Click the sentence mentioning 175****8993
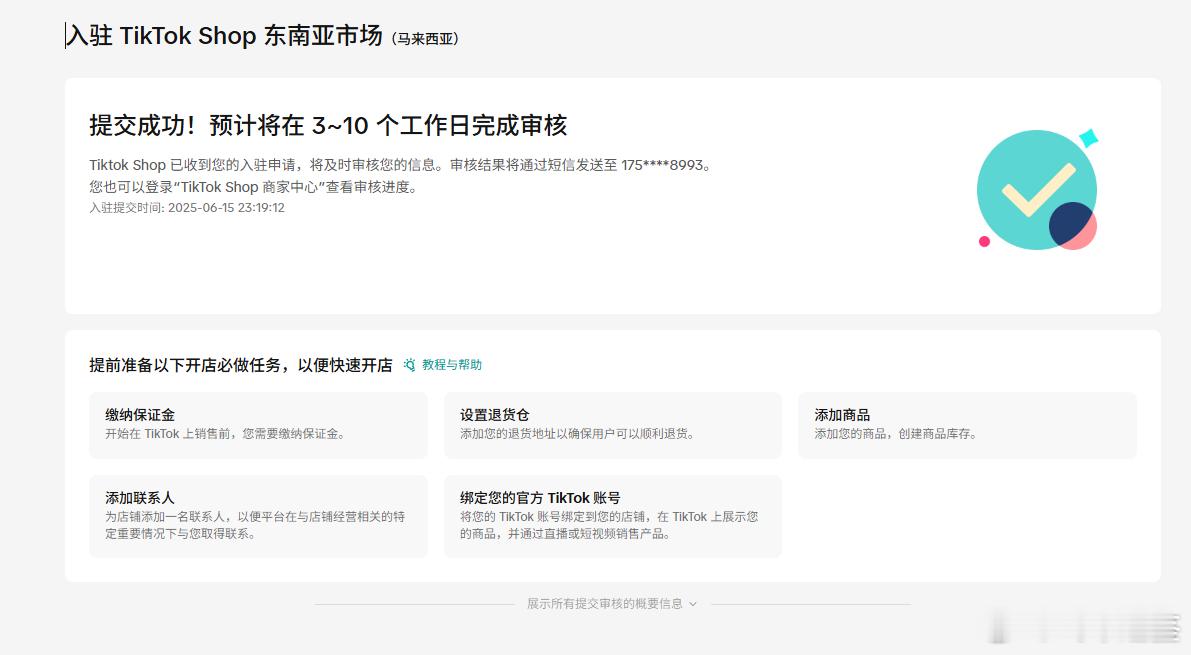Viewport: 1191px width, 655px height. (400, 165)
